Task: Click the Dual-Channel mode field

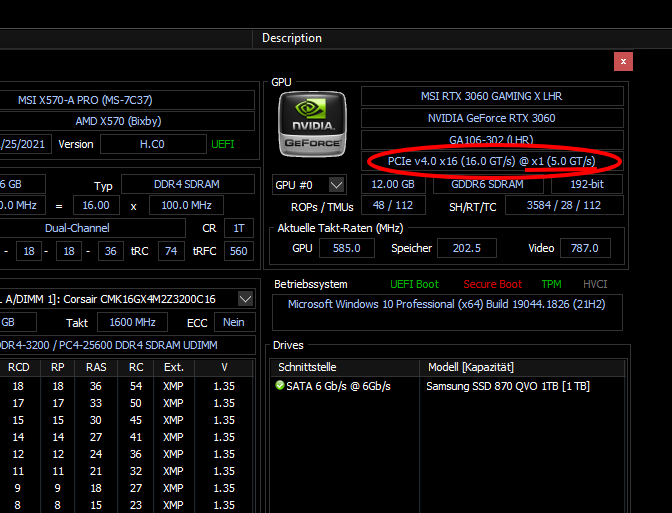Action: pos(92,228)
